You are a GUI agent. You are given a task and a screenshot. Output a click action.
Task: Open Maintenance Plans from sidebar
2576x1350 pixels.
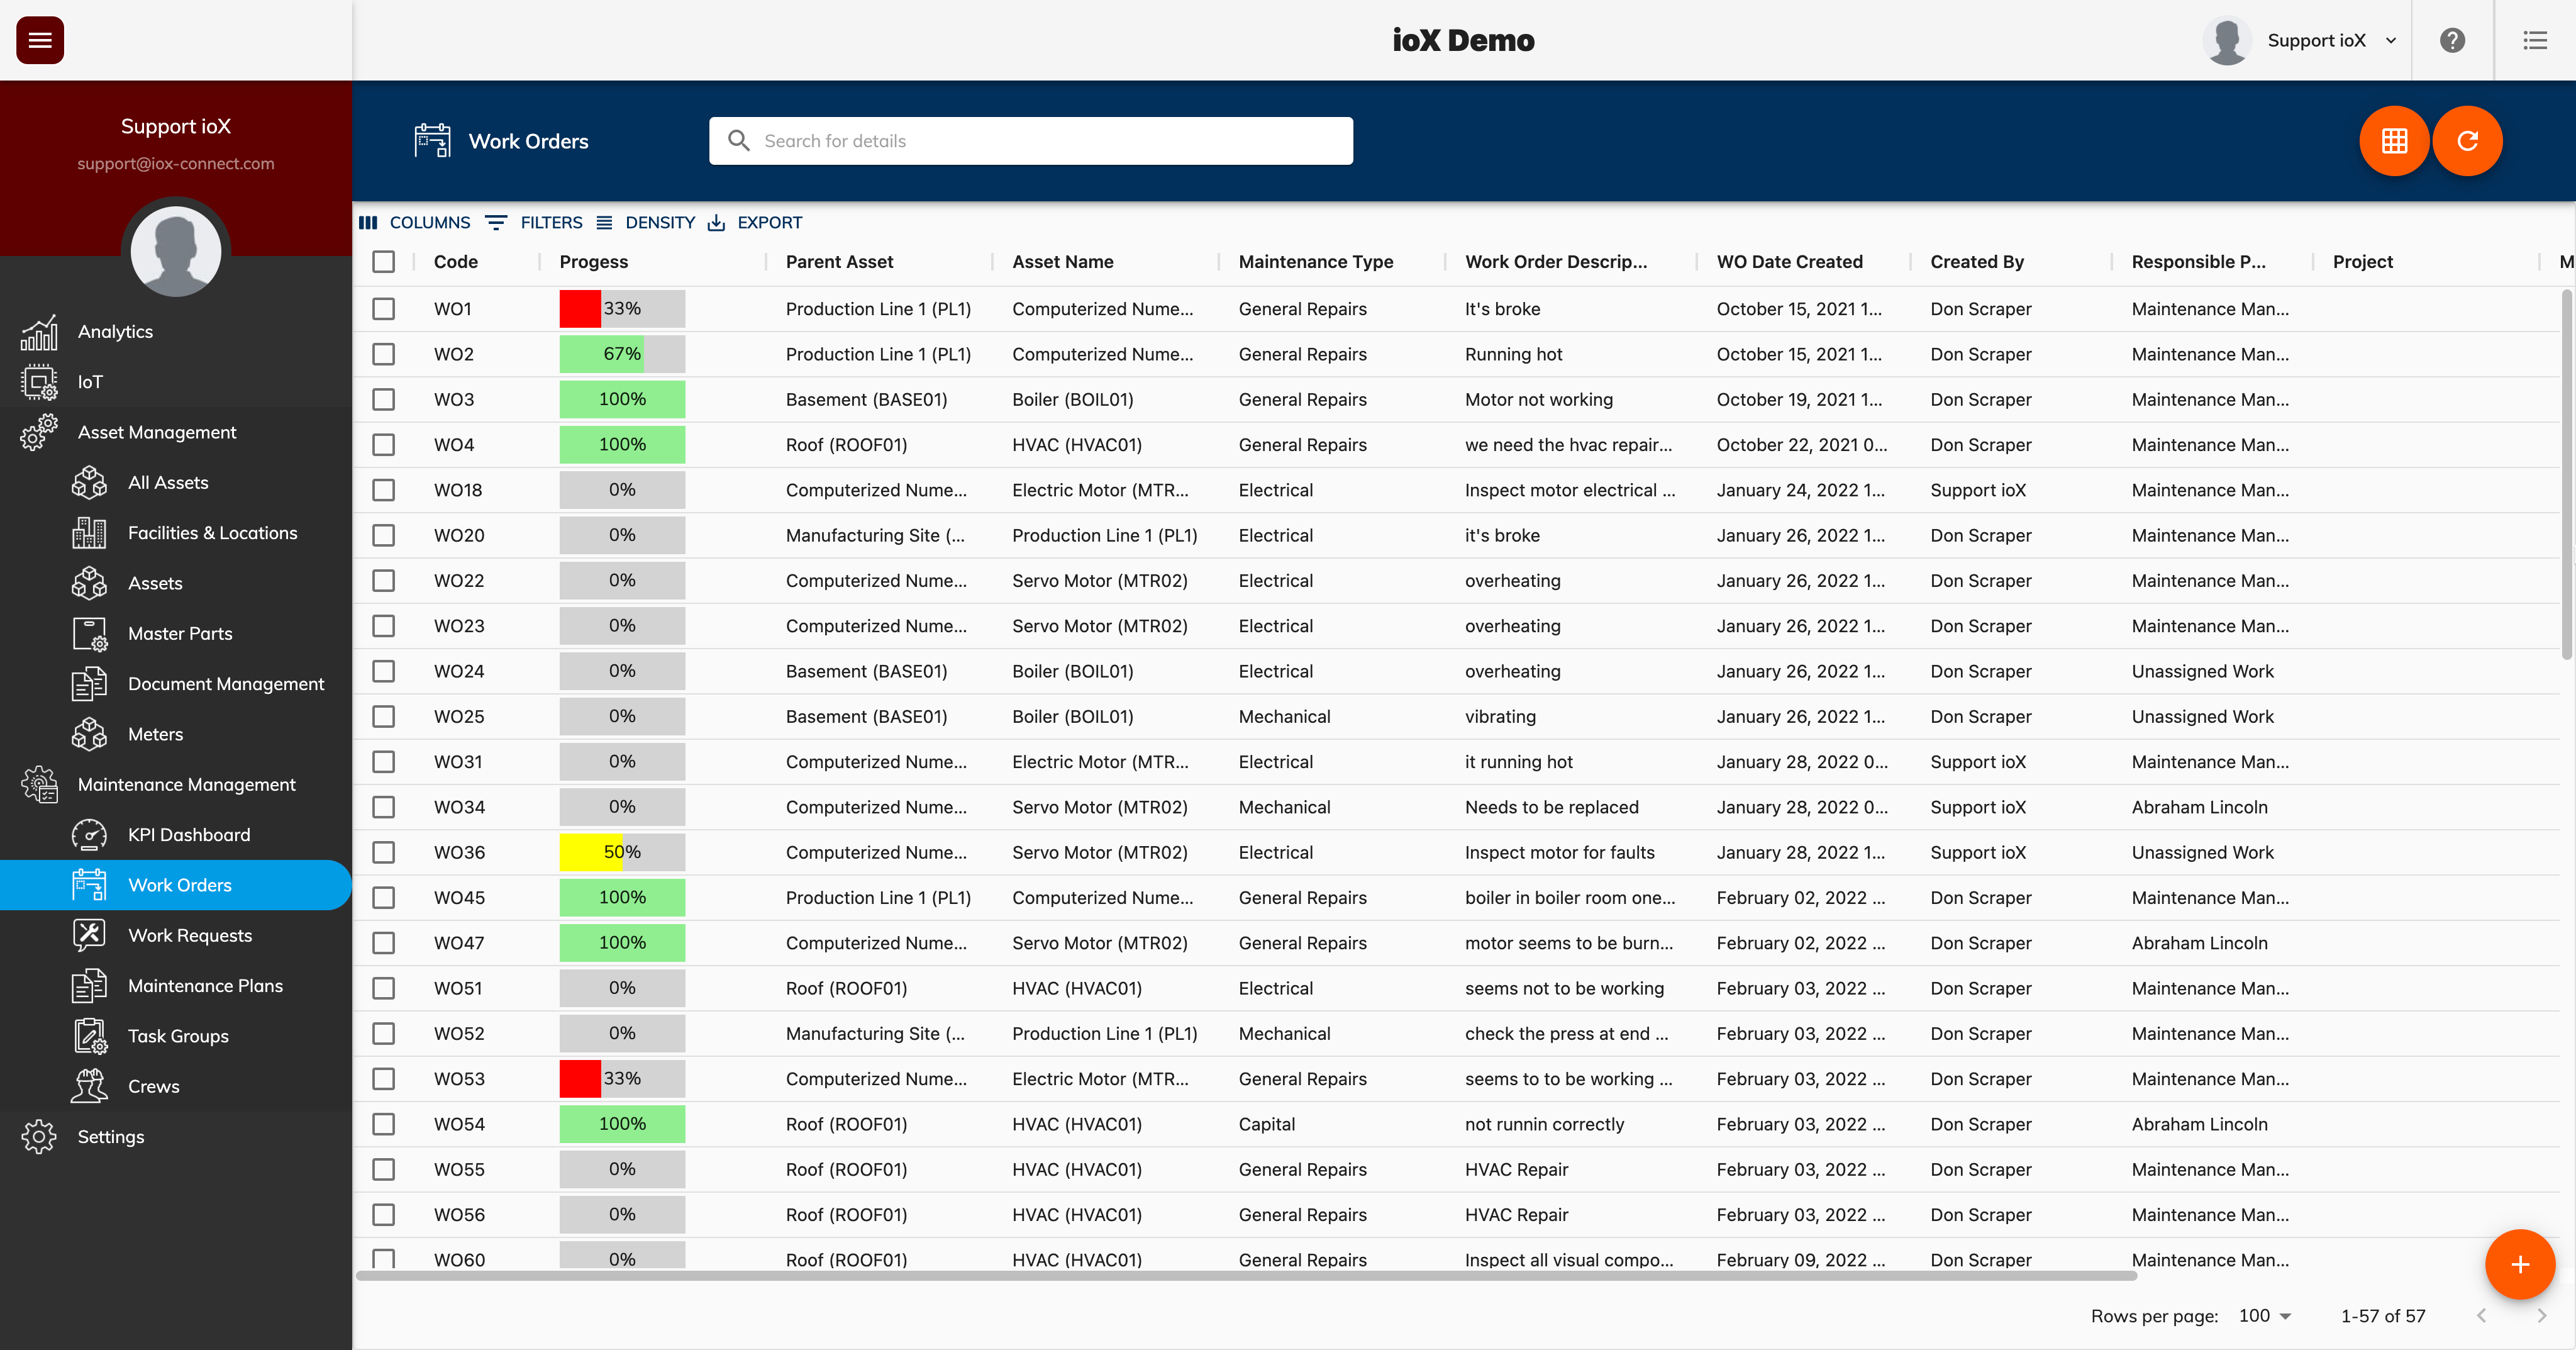pos(176,986)
